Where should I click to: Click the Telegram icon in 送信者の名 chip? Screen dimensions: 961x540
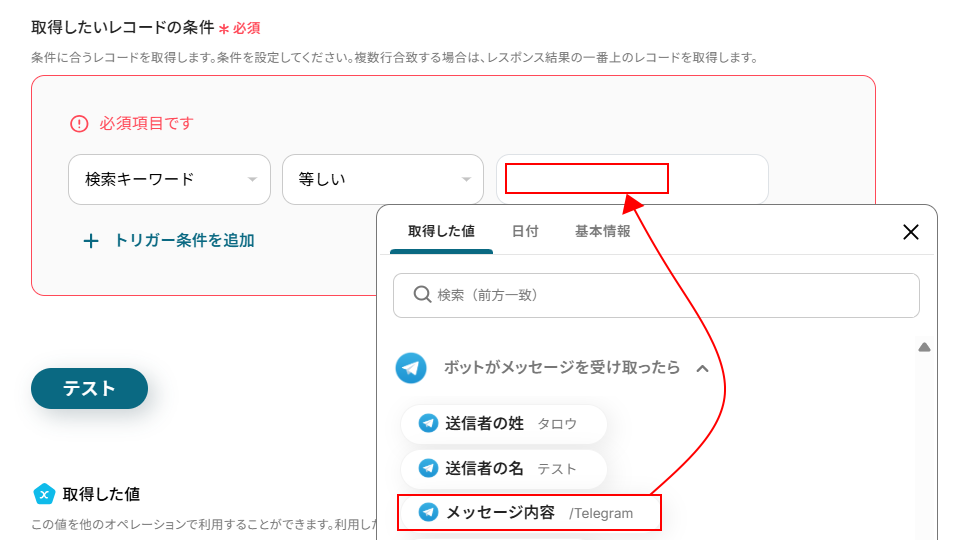pyautogui.click(x=428, y=468)
